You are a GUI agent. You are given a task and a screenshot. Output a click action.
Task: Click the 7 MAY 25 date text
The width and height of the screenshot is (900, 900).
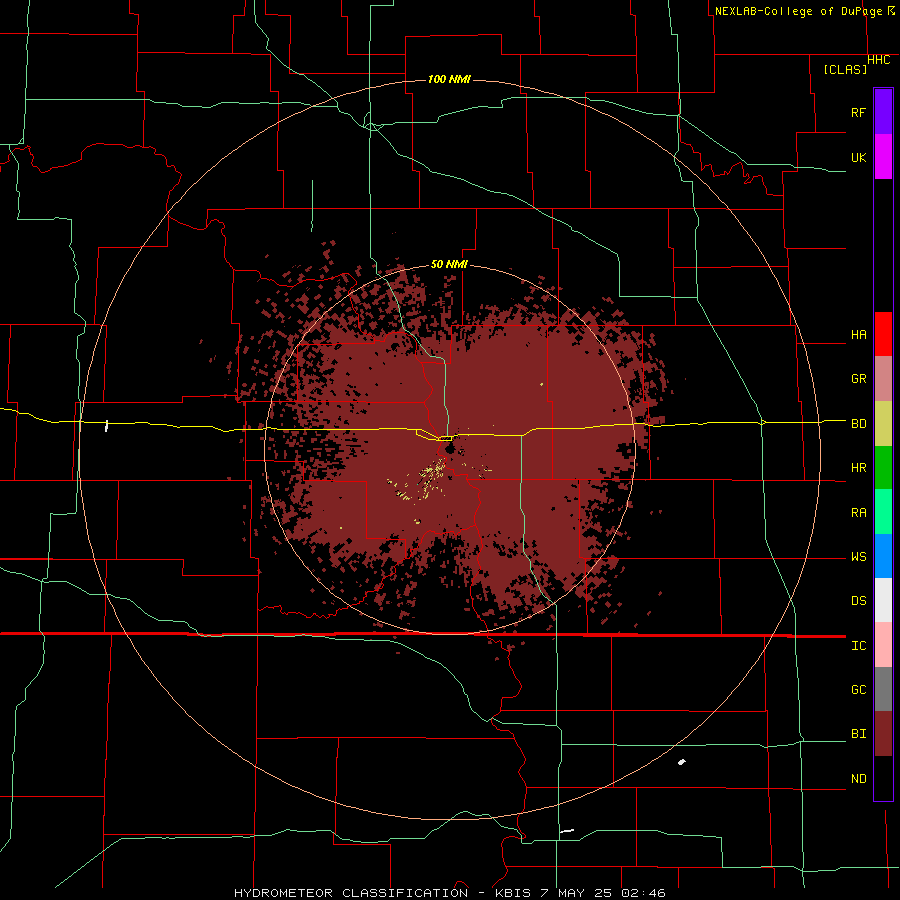click(x=578, y=893)
